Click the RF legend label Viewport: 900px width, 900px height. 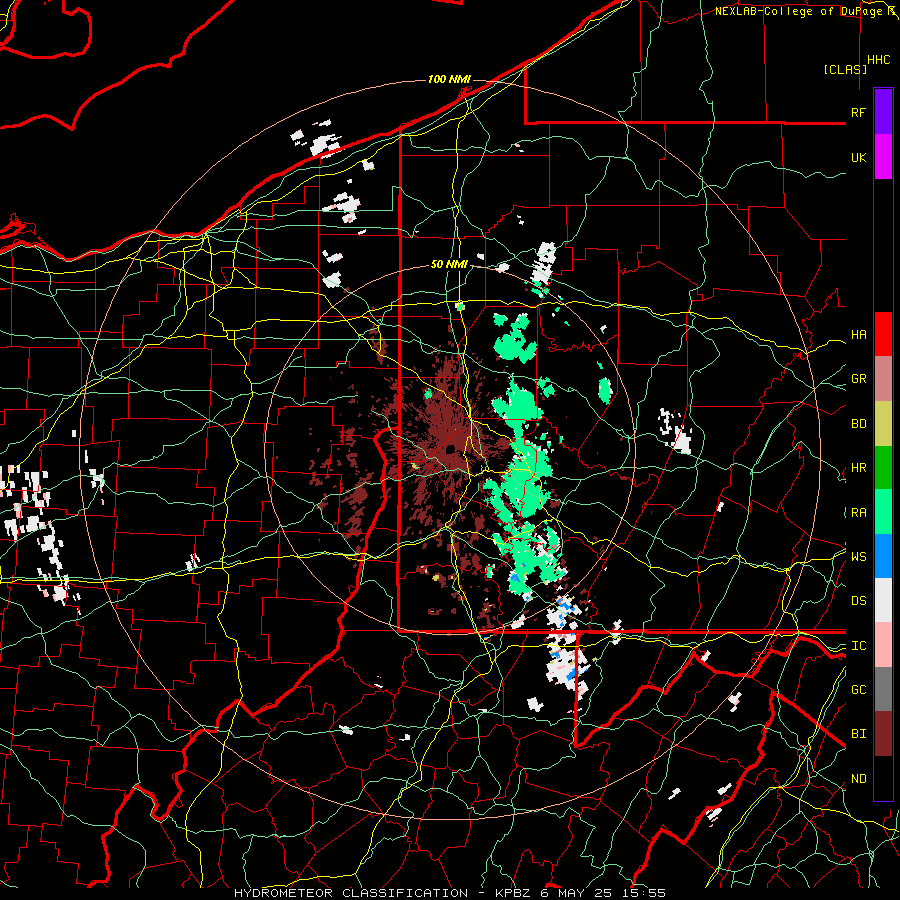[858, 112]
